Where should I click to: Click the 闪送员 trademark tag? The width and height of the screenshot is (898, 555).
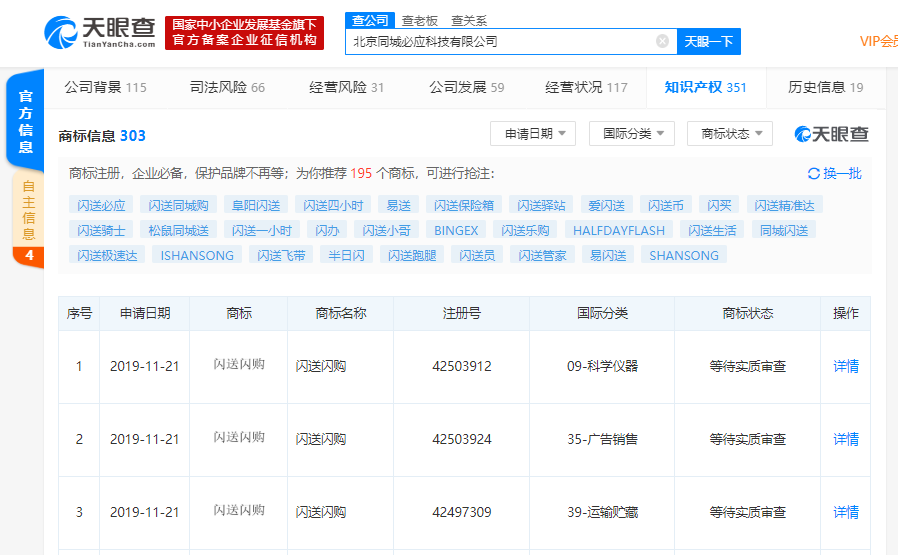[x=477, y=255]
